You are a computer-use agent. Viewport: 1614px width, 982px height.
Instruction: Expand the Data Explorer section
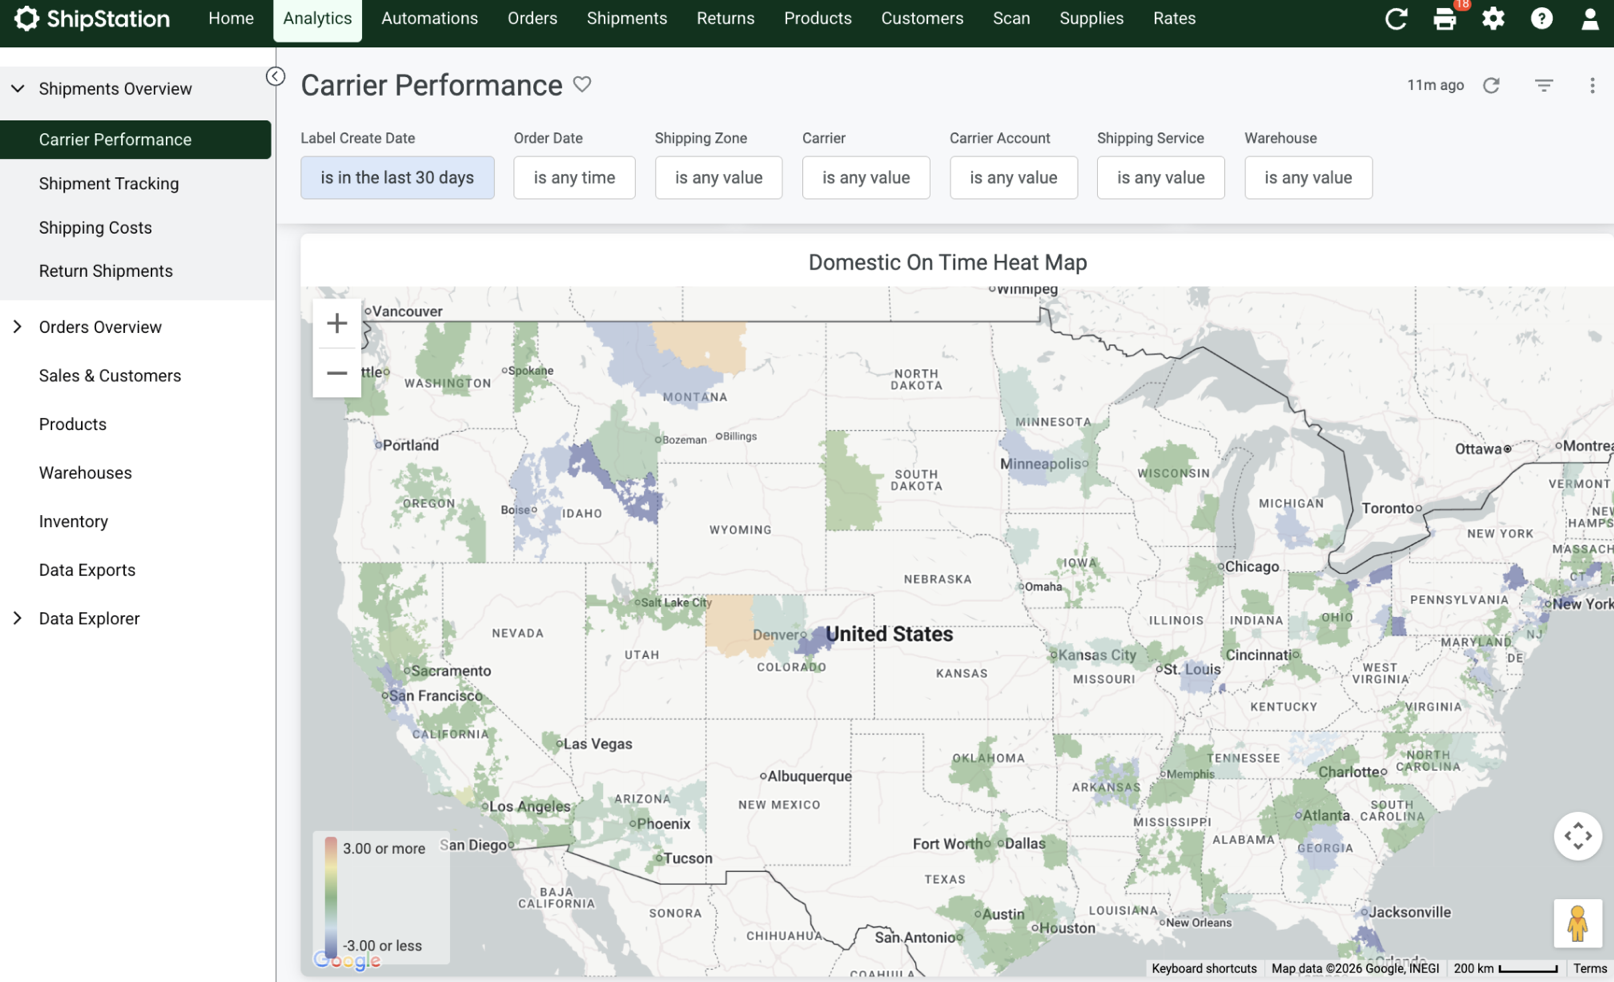pos(18,618)
